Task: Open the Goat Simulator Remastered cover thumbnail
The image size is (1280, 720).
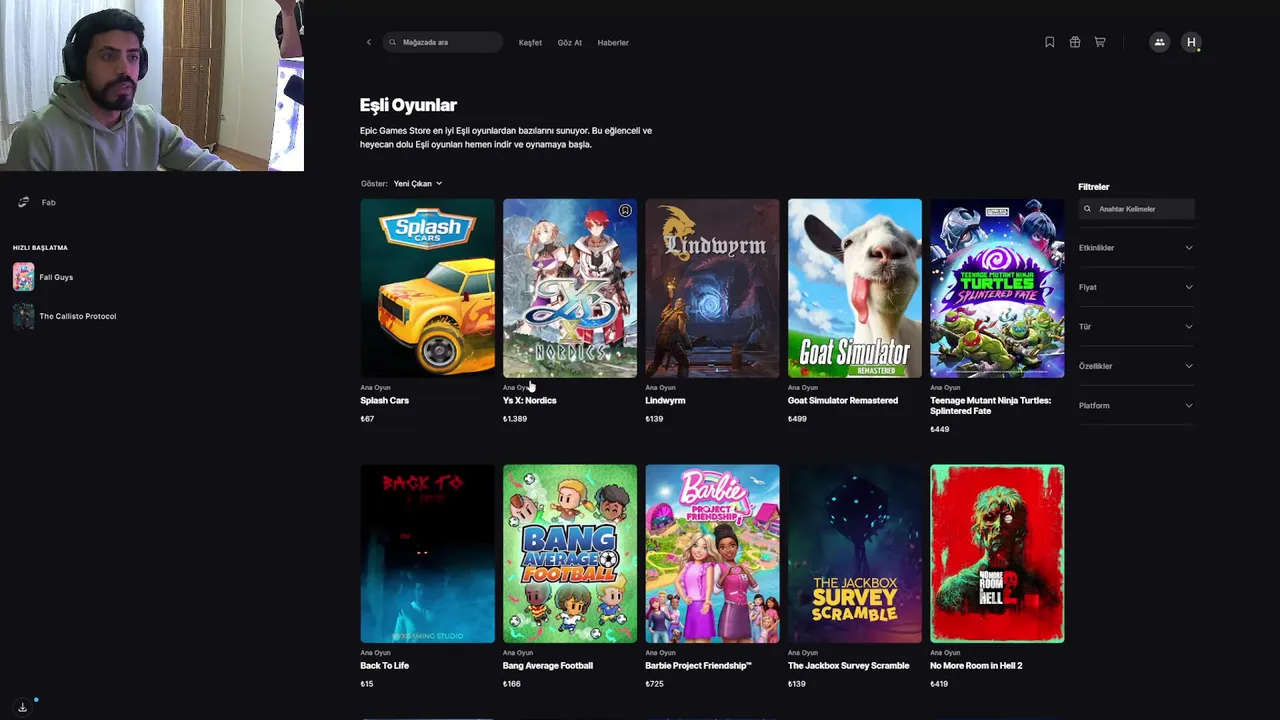Action: click(855, 288)
